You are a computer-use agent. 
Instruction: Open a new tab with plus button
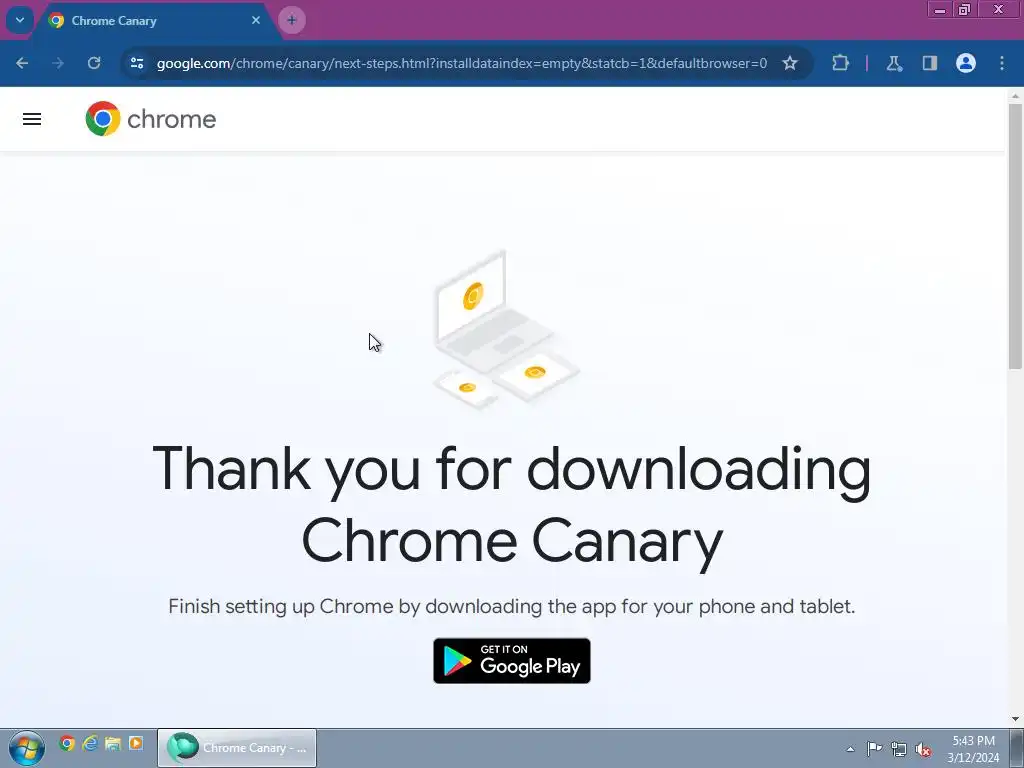tap(292, 20)
